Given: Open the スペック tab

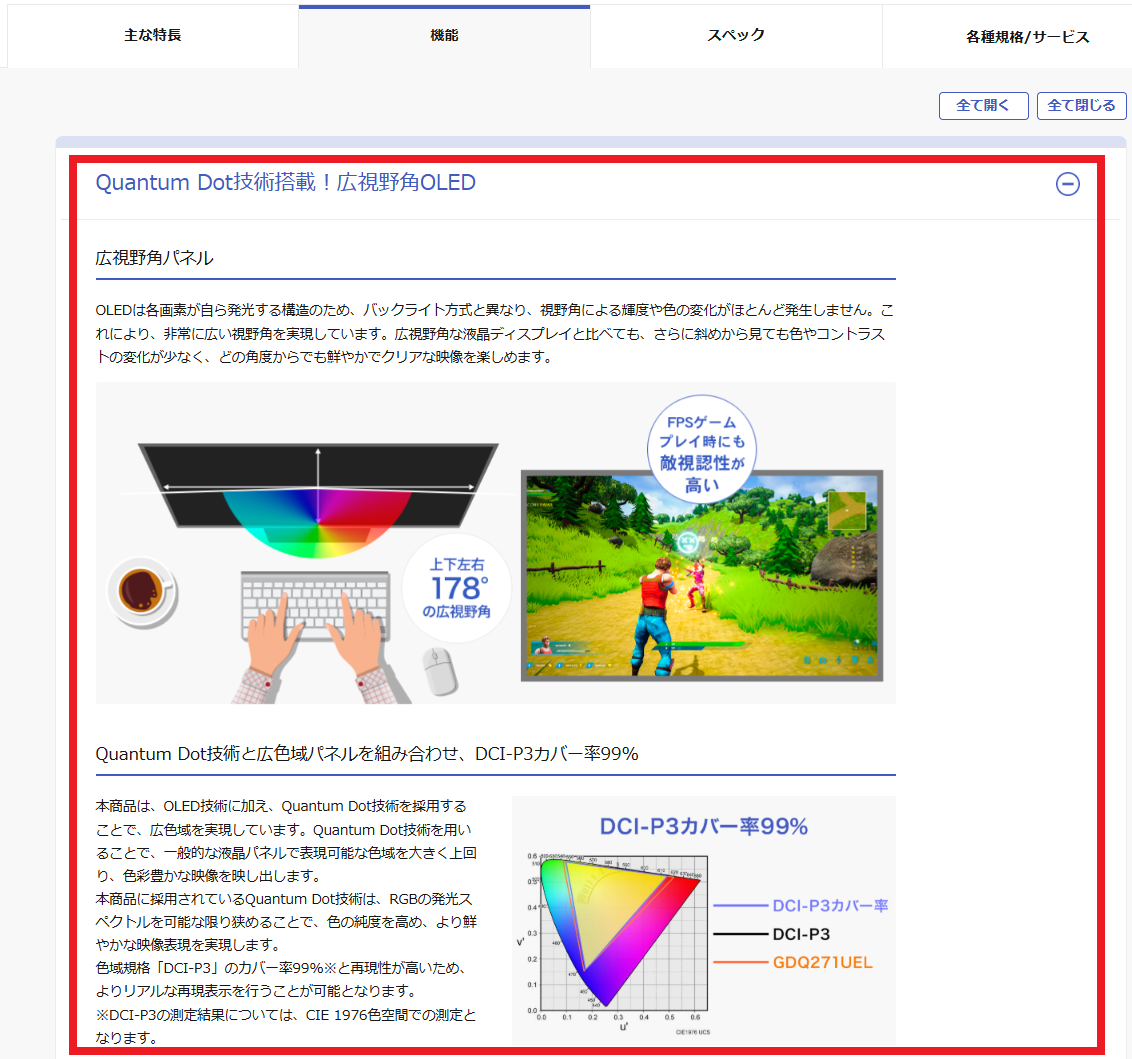Looking at the screenshot, I should [x=736, y=36].
